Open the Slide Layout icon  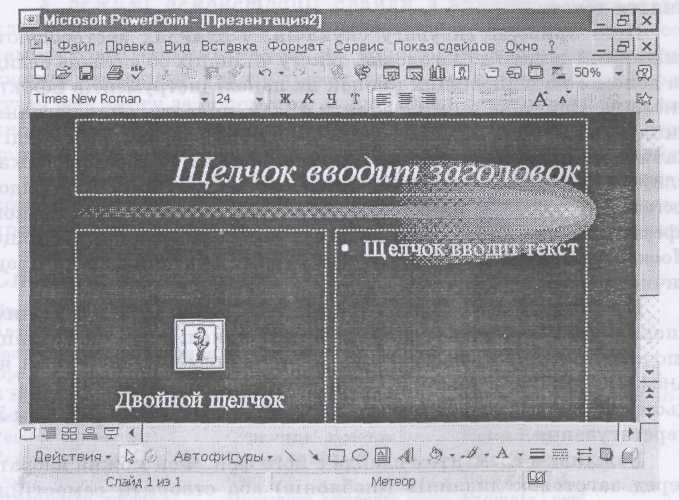coord(514,73)
